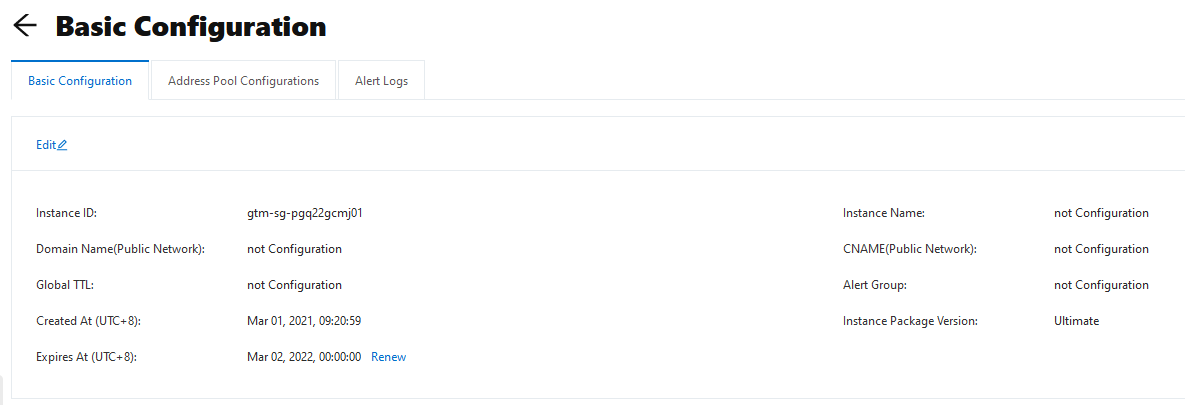Image resolution: width=1185 pixels, height=405 pixels.
Task: Click the Alert Group value
Action: (x=1101, y=285)
